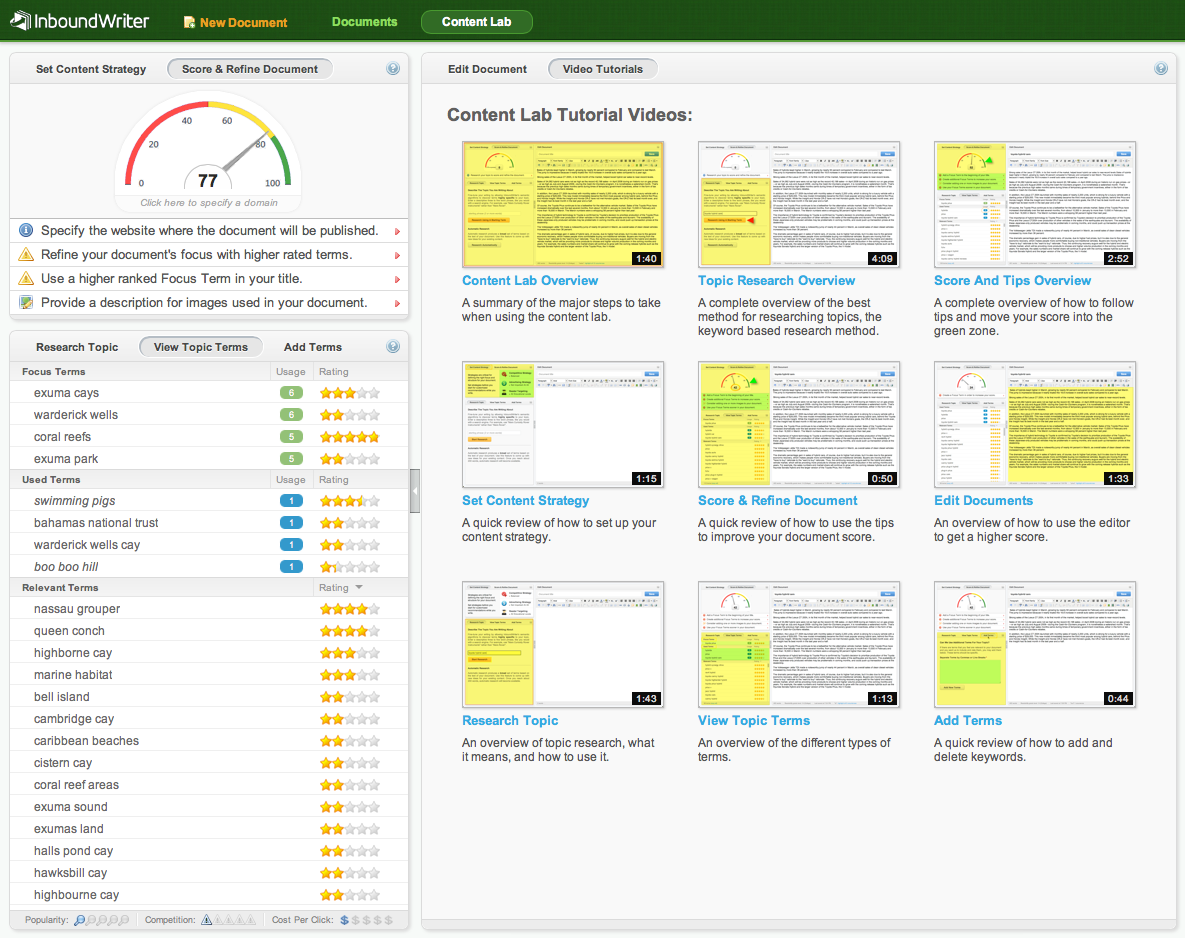Viewport: 1185px width, 938px height.
Task: Click warning icon beside Focus Term title tip
Action: (26, 279)
